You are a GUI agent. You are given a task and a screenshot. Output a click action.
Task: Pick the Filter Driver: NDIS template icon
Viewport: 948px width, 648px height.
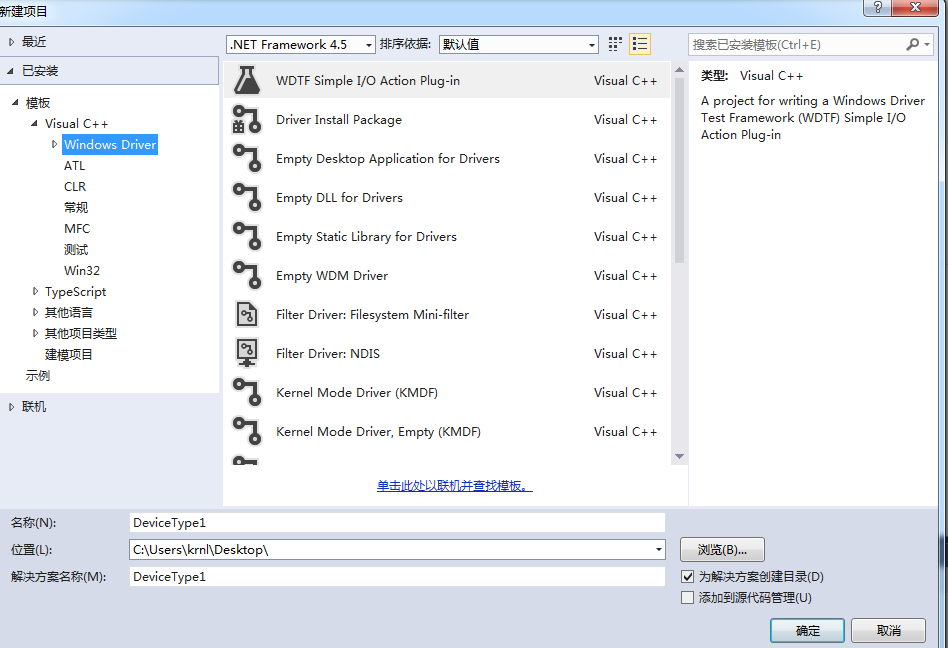point(246,354)
